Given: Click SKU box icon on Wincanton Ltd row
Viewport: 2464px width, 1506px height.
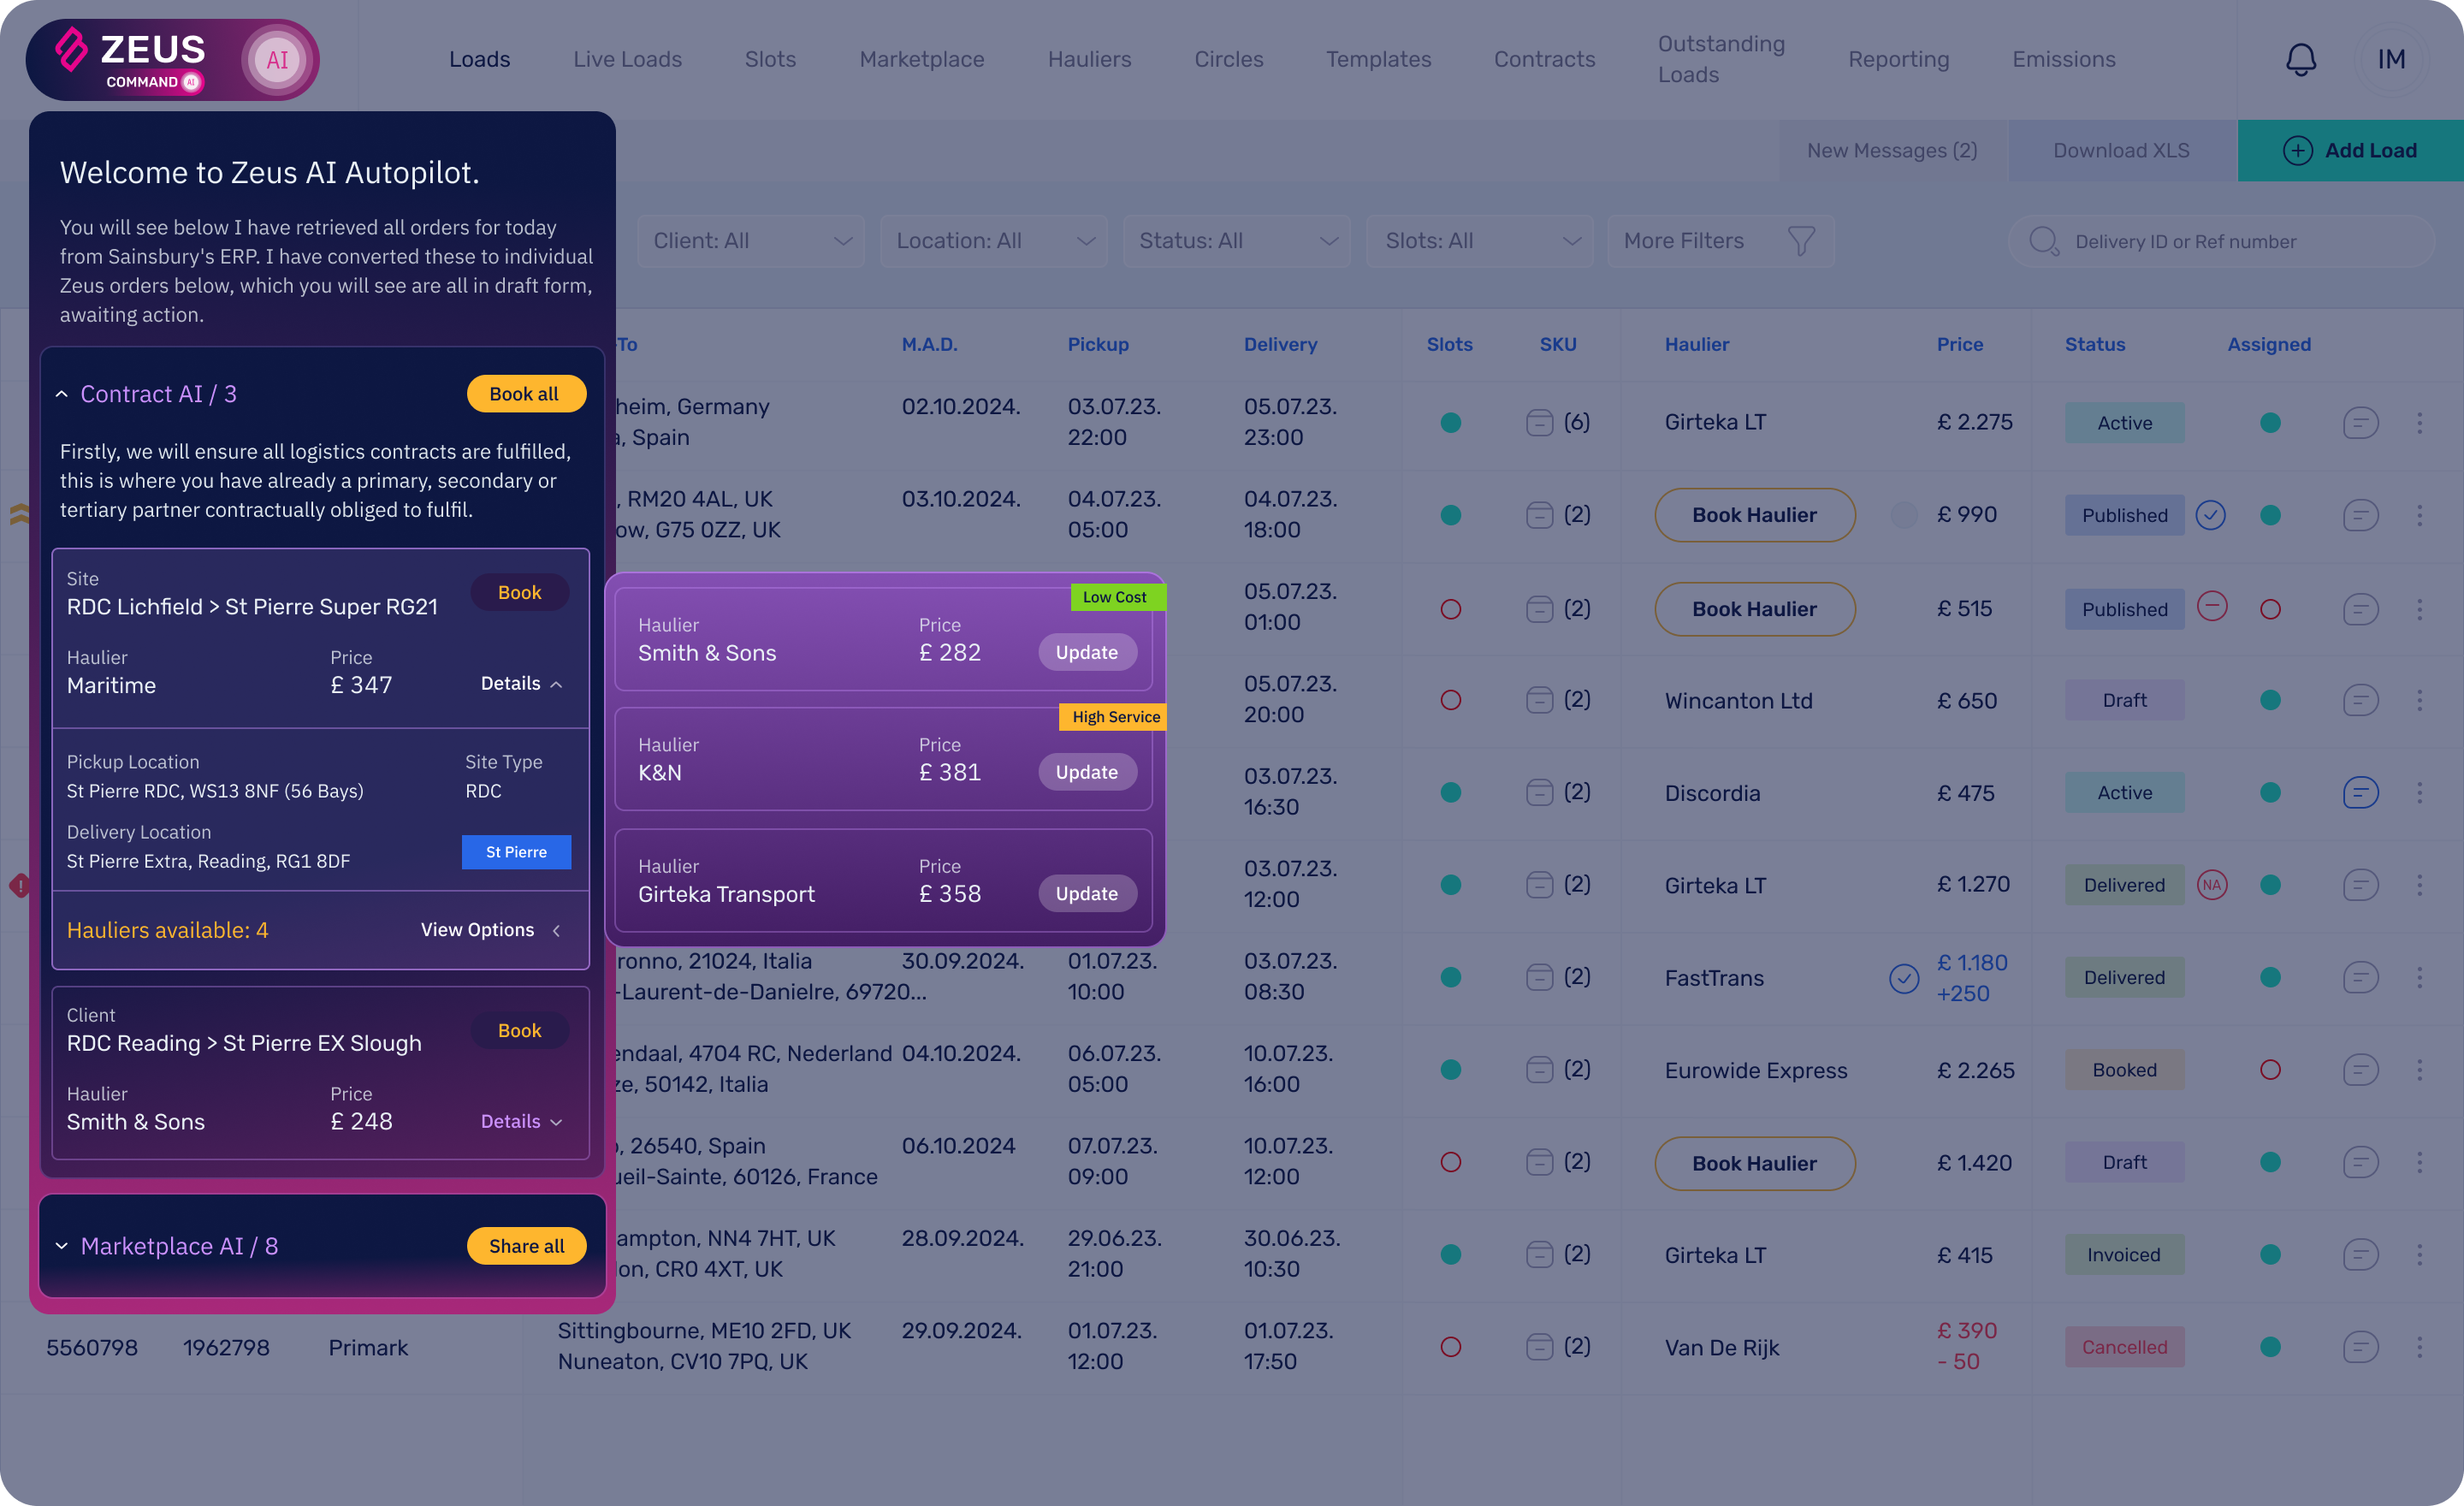Looking at the screenshot, I should tap(1539, 700).
